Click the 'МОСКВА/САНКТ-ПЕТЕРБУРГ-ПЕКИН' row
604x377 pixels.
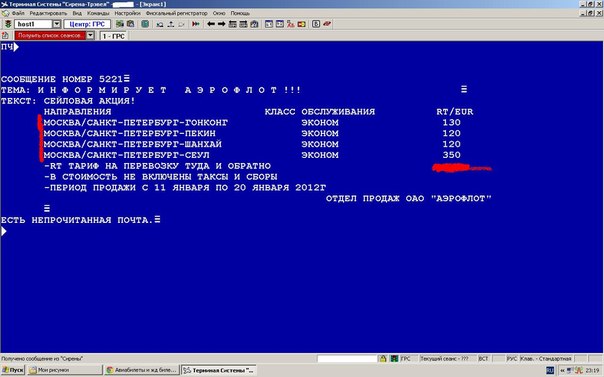click(129, 133)
